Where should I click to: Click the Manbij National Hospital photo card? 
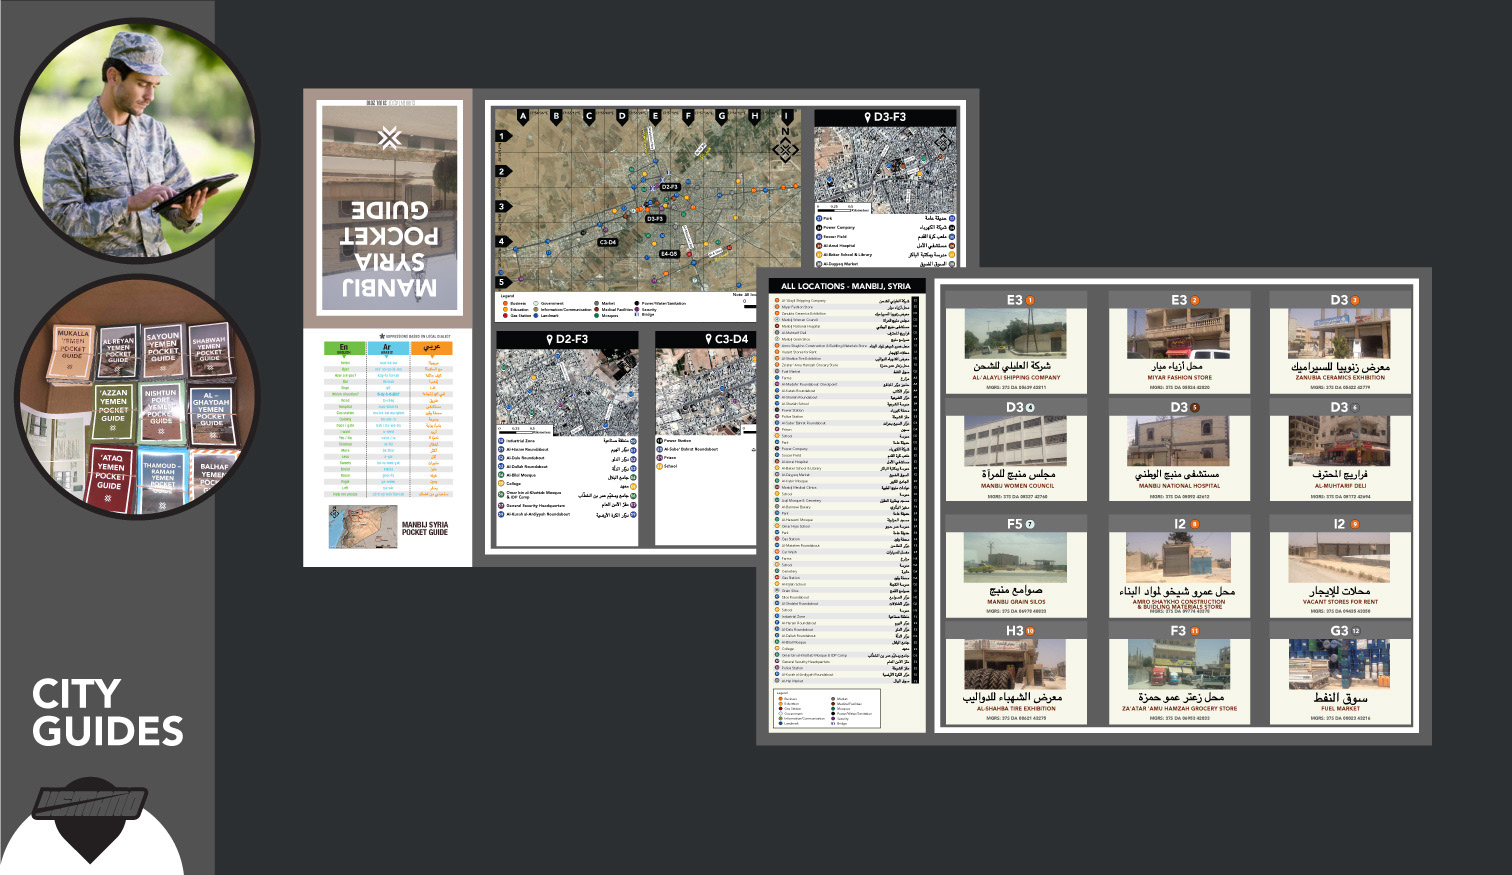click(x=1179, y=450)
